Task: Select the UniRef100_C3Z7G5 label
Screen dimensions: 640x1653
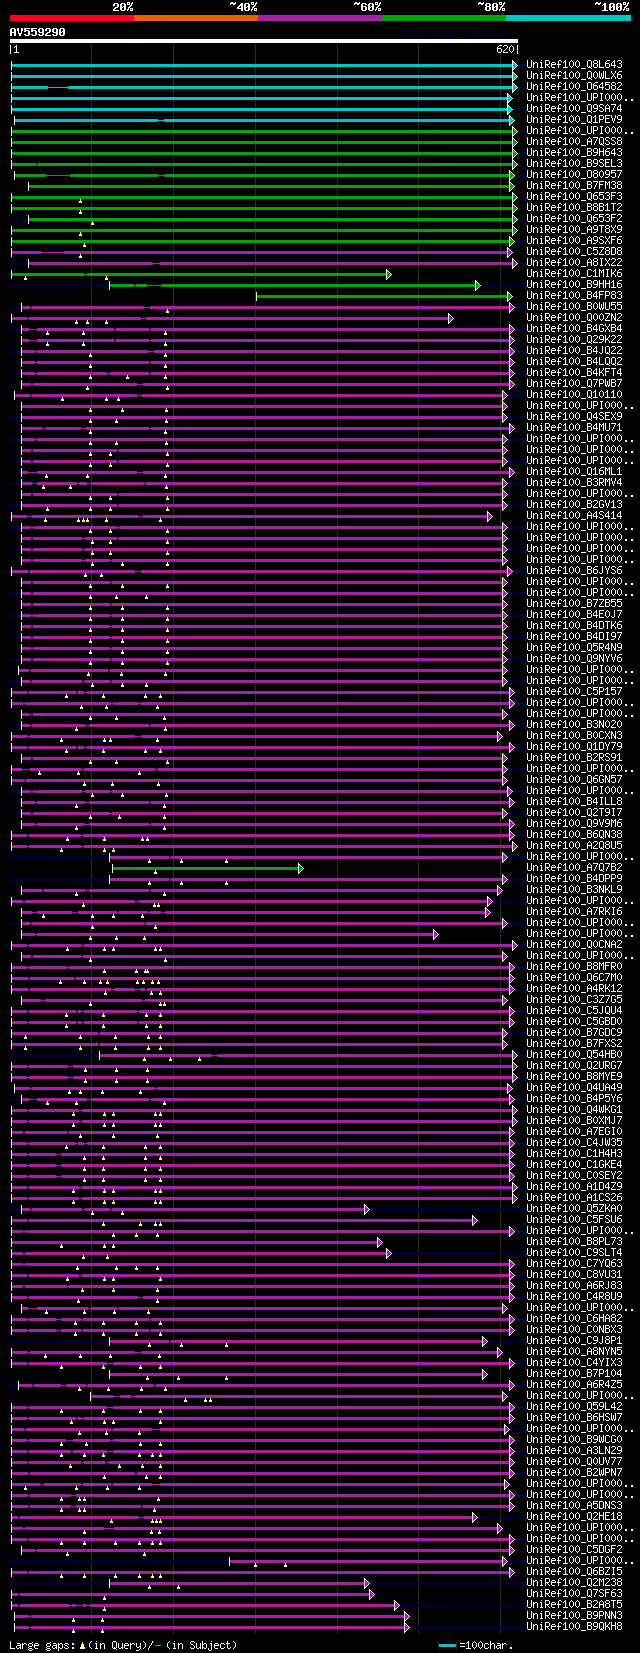Action: click(574, 999)
